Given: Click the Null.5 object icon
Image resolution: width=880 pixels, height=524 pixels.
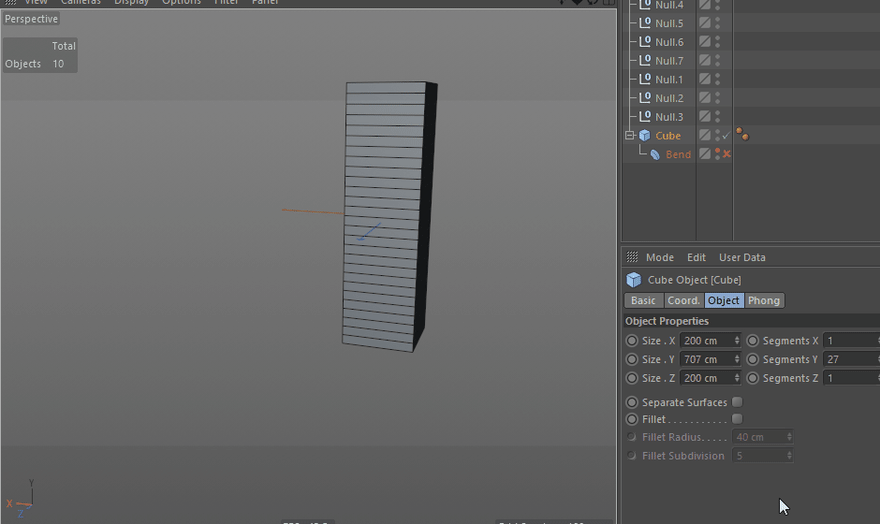Looking at the screenshot, I should click(645, 23).
